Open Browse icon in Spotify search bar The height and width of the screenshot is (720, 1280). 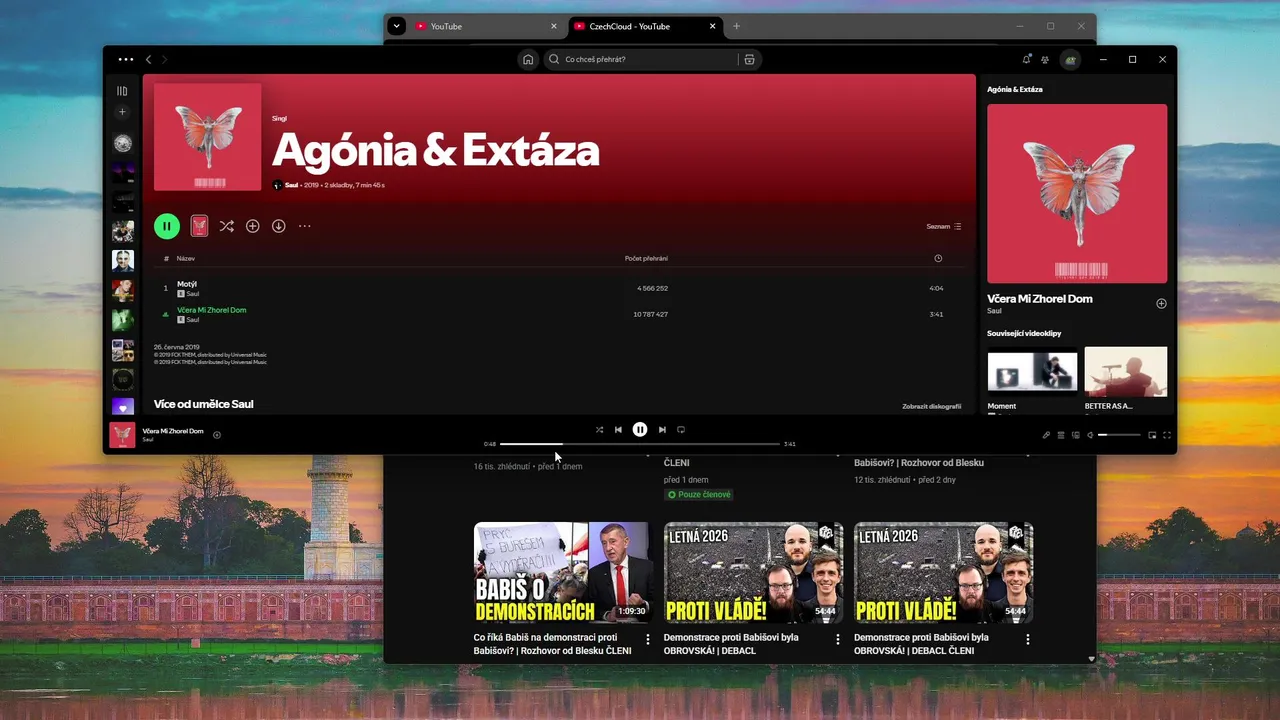[749, 60]
